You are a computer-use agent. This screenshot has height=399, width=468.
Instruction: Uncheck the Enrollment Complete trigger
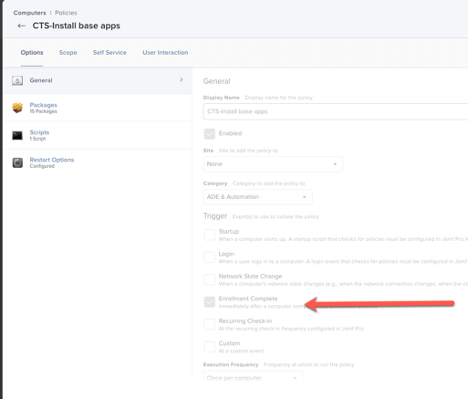pos(209,302)
